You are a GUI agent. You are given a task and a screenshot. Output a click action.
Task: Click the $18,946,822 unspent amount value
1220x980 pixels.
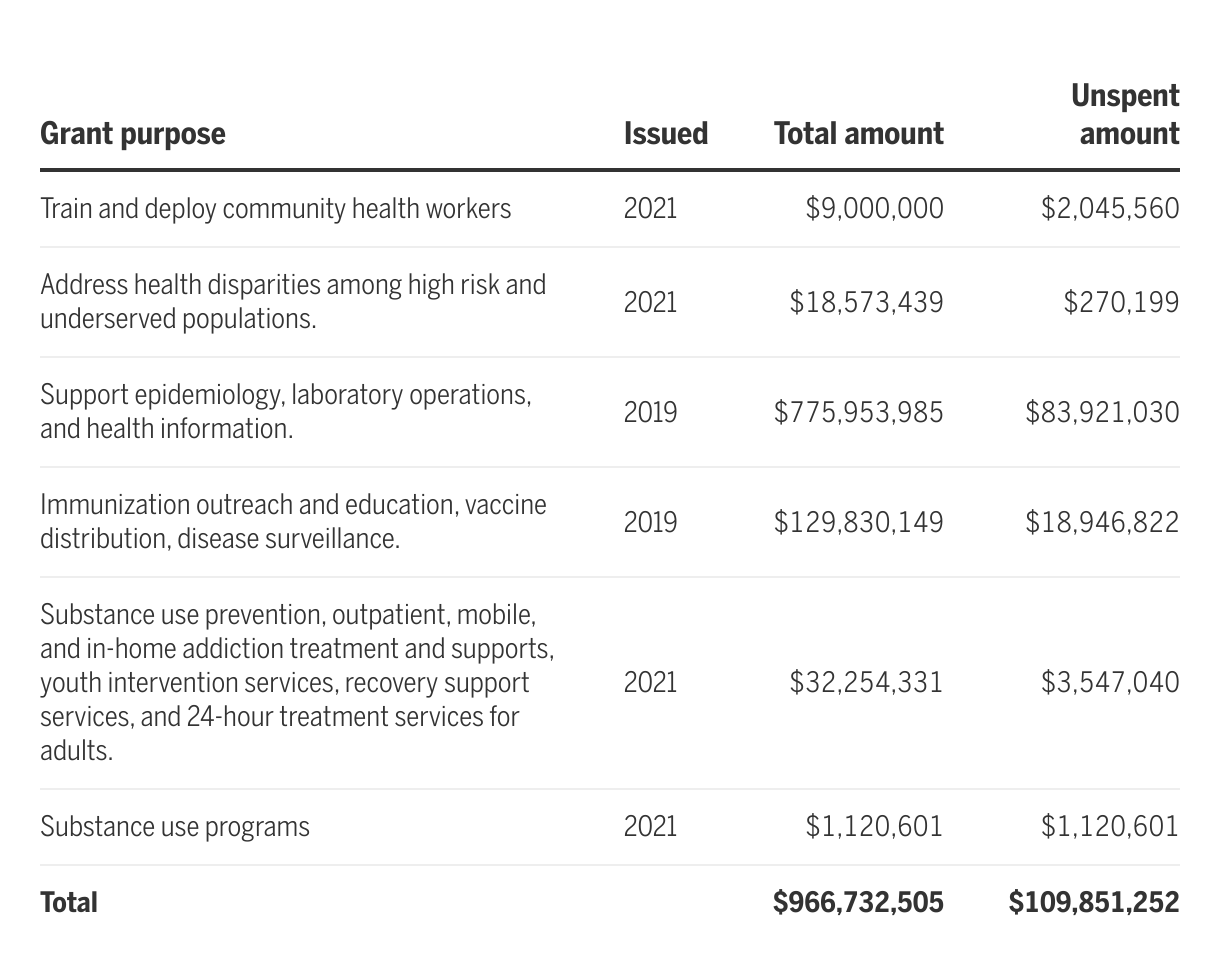(1102, 522)
